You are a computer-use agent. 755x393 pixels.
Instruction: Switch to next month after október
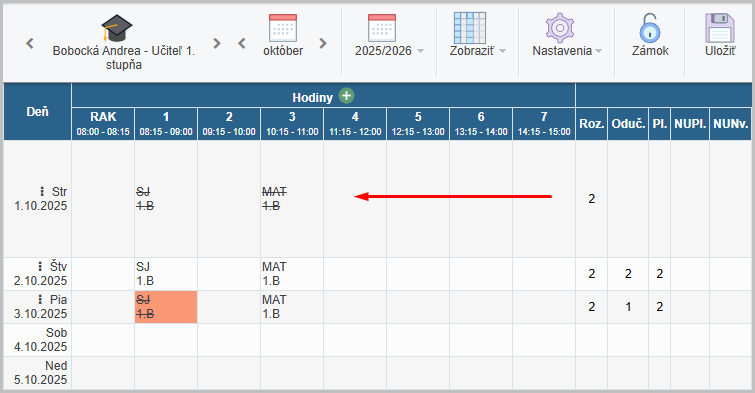323,43
